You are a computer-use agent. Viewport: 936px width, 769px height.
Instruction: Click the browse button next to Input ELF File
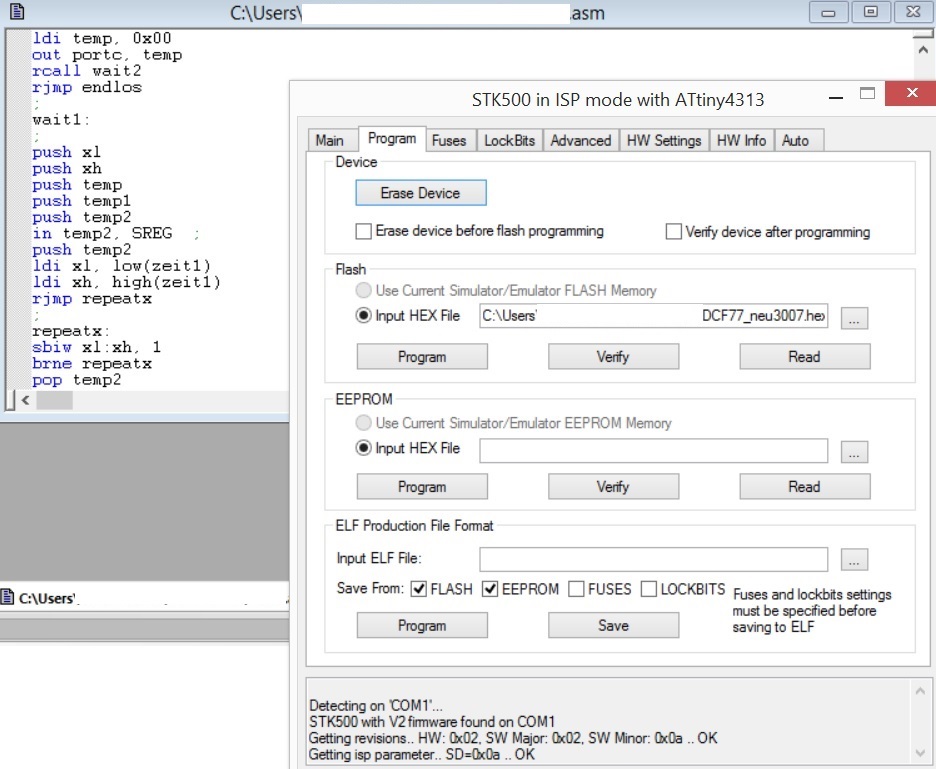[854, 559]
